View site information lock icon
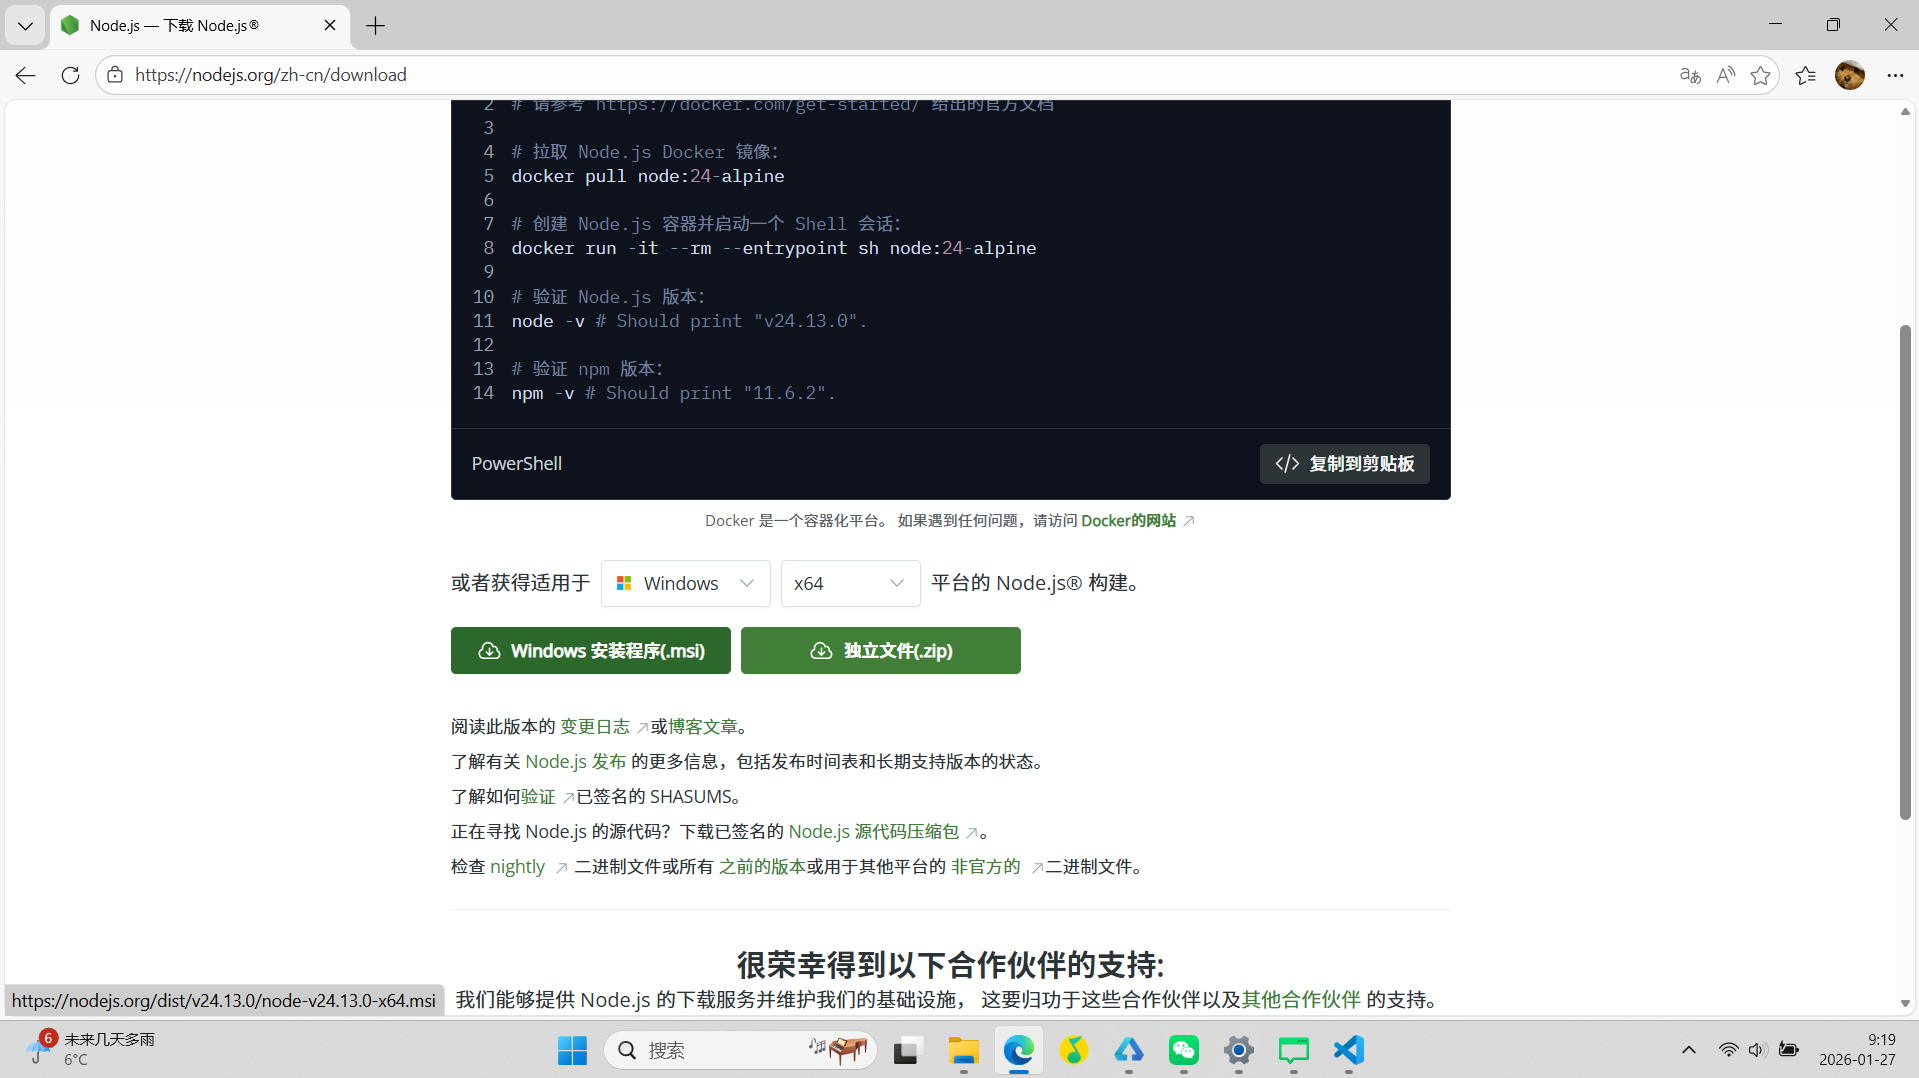1919x1078 pixels. 115,75
